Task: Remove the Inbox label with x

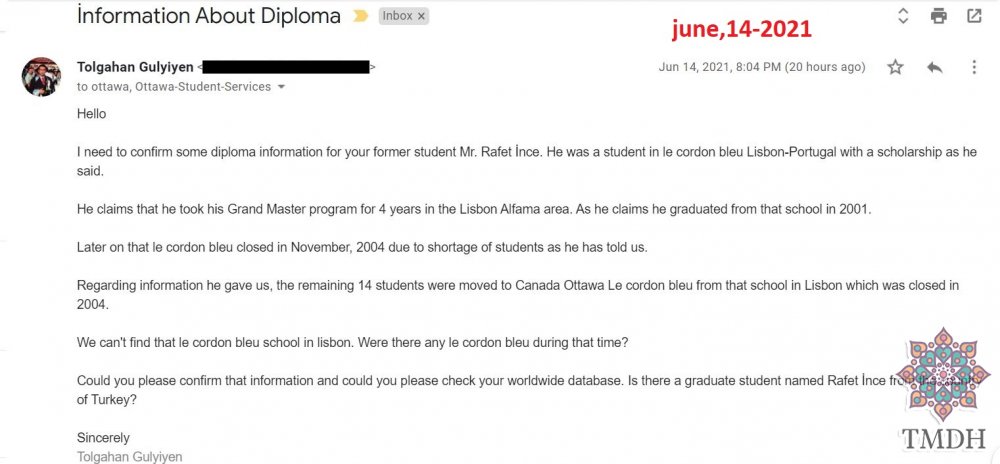Action: click(421, 17)
